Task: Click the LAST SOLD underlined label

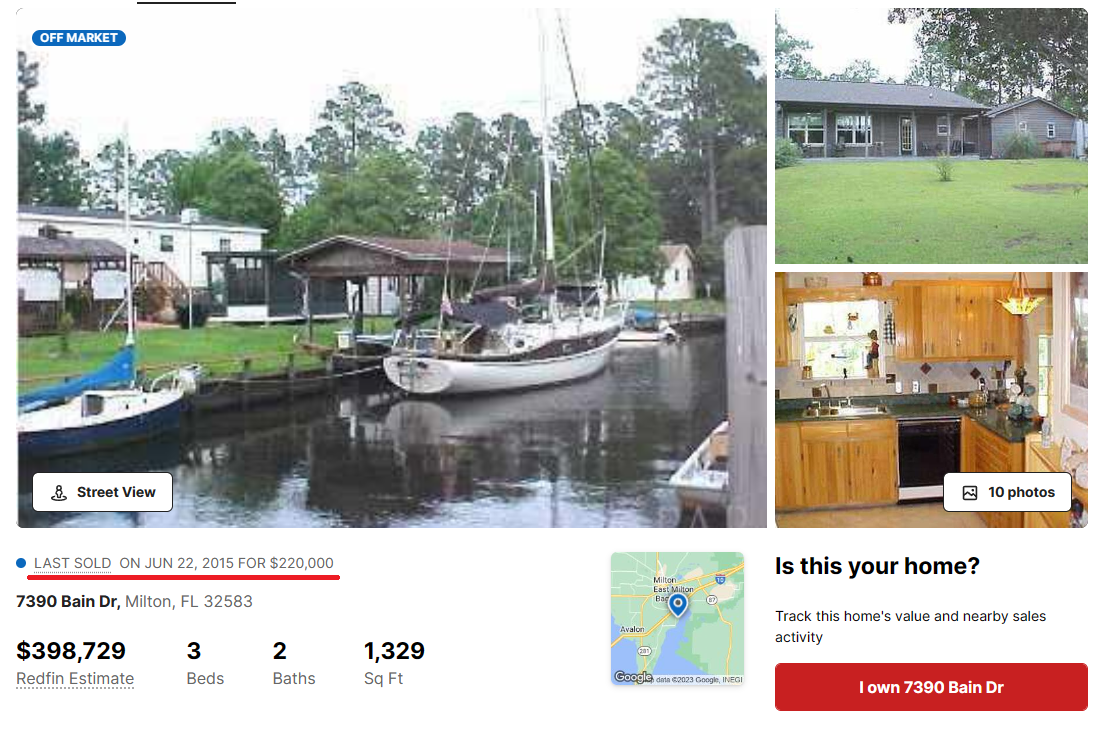Action: point(72,563)
